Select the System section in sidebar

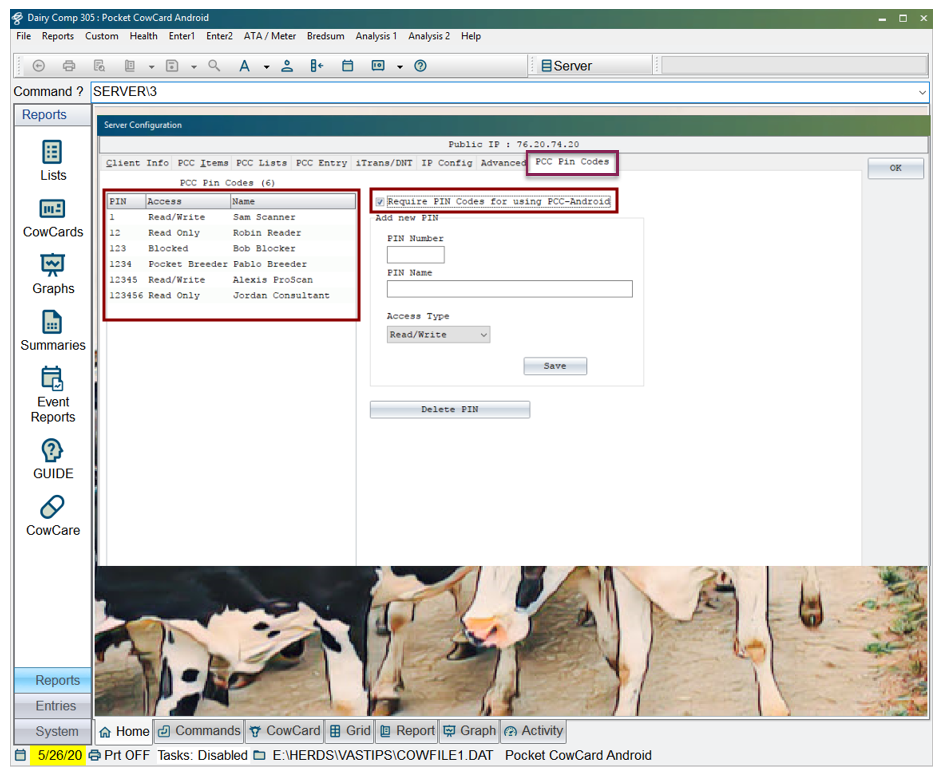55,731
